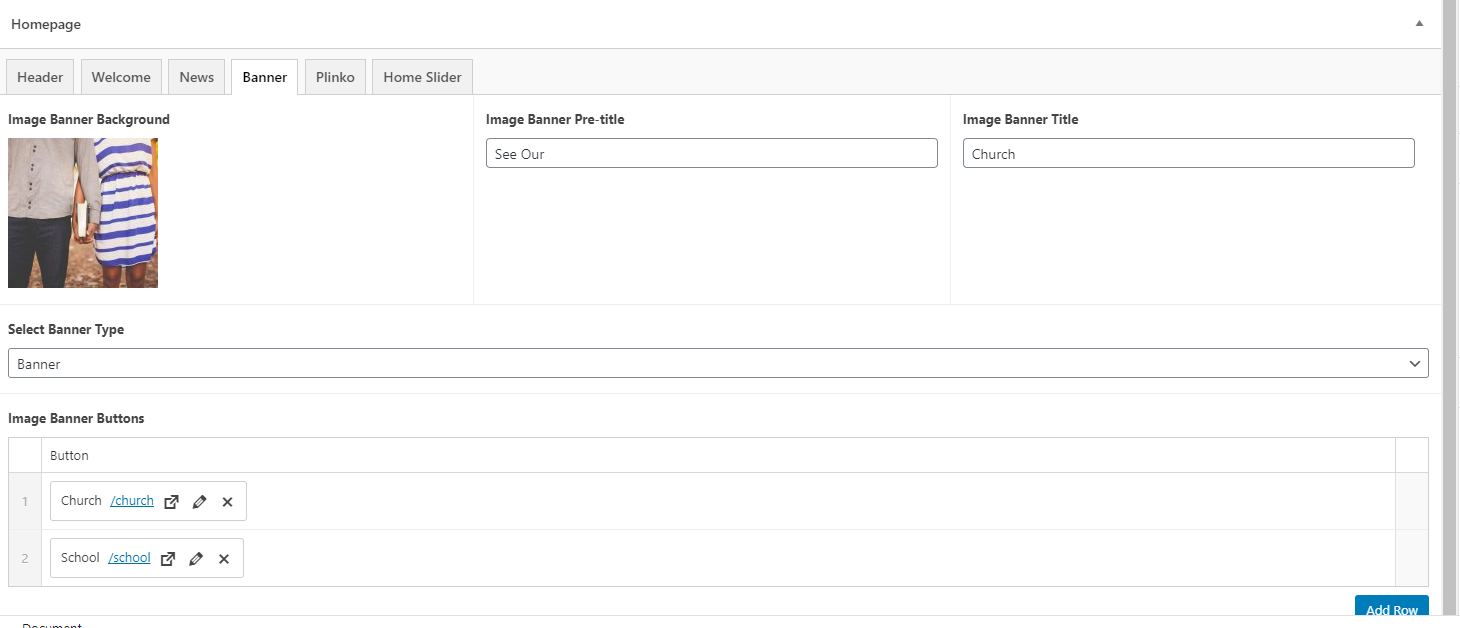
Task: Click the Add Row button
Action: point(1391,609)
